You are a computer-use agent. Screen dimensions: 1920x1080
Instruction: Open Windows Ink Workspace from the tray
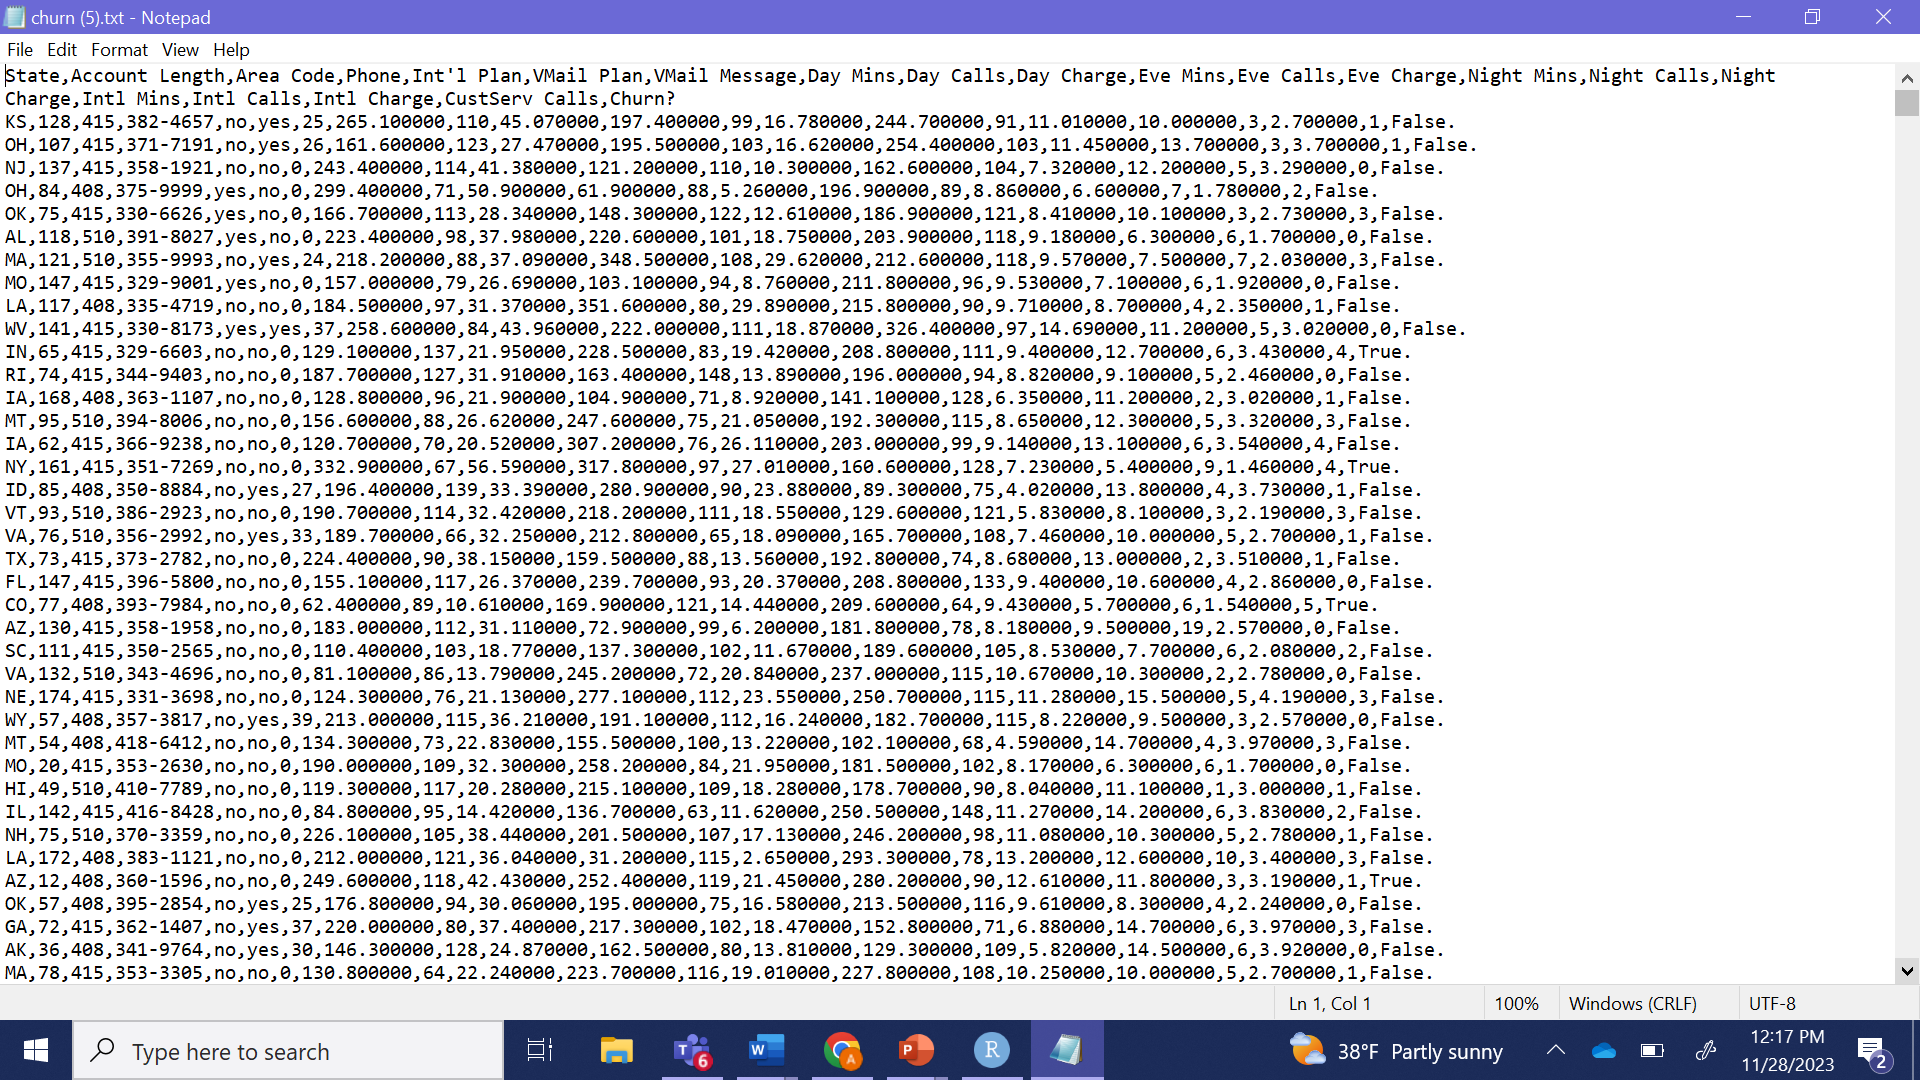tap(1706, 1050)
